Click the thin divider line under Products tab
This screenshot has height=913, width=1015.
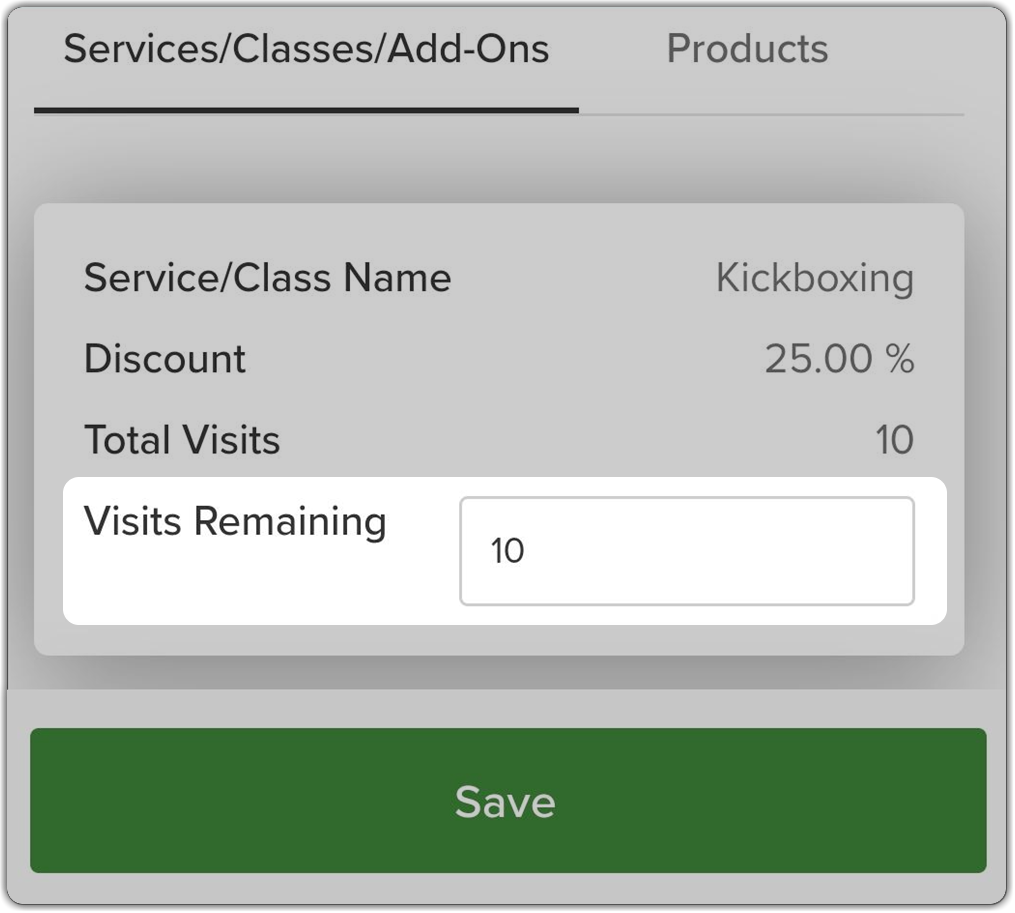(772, 115)
